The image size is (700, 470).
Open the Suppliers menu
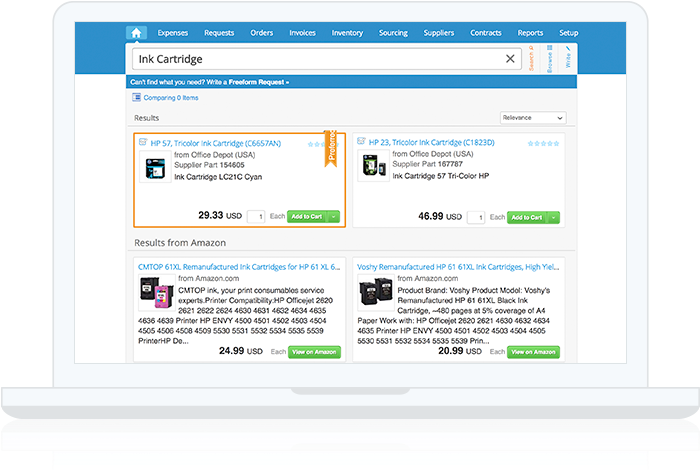coord(439,33)
